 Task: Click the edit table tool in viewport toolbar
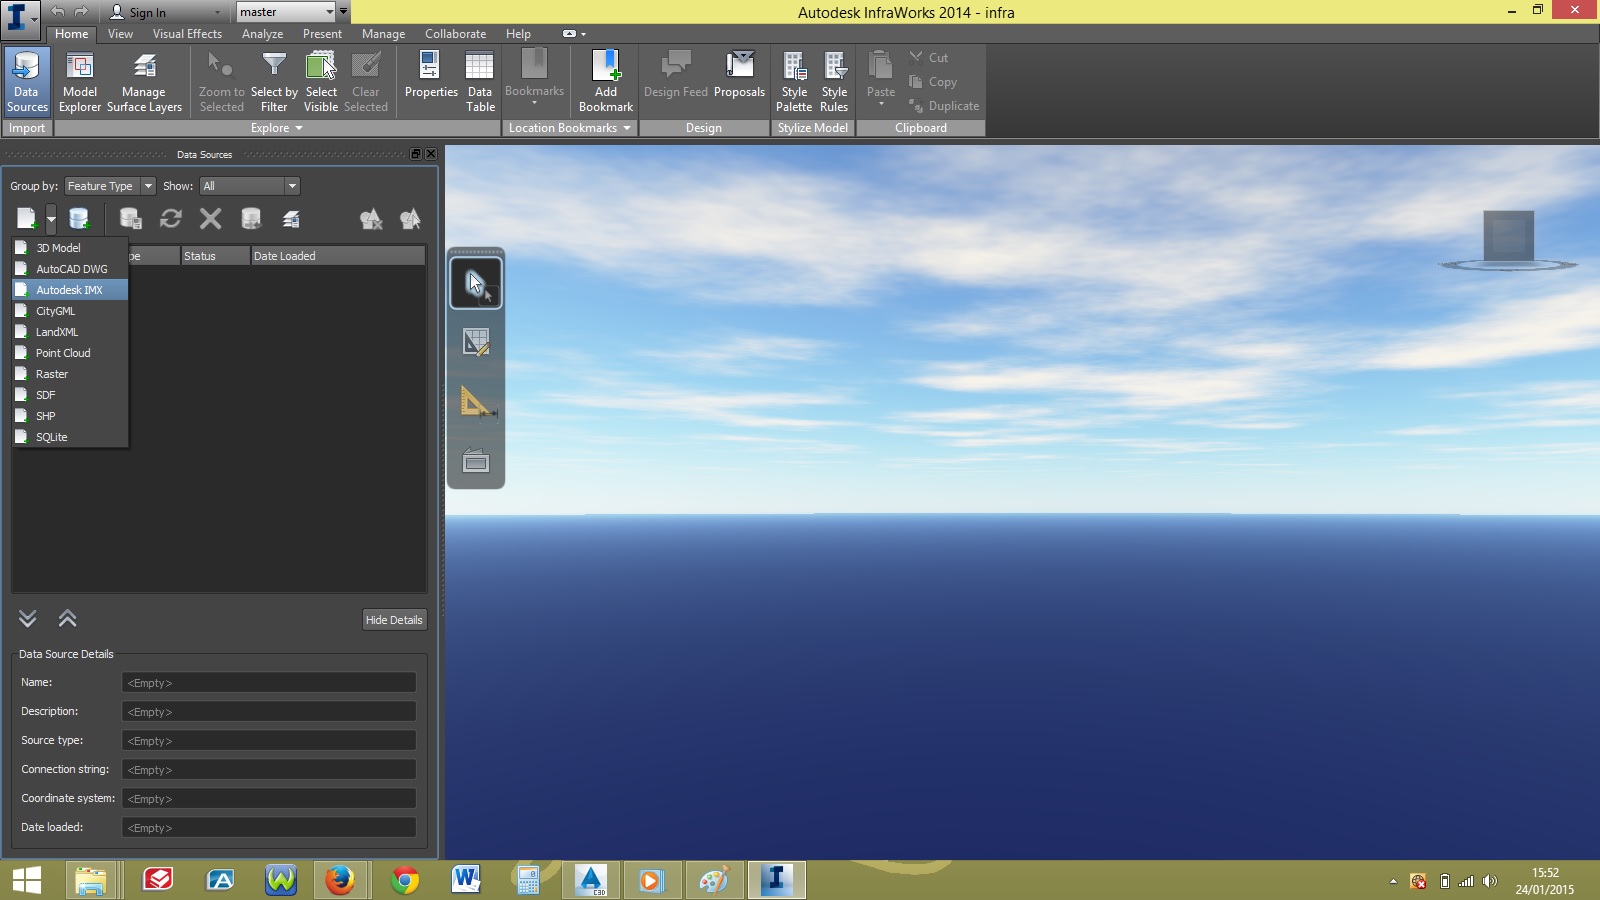click(476, 343)
